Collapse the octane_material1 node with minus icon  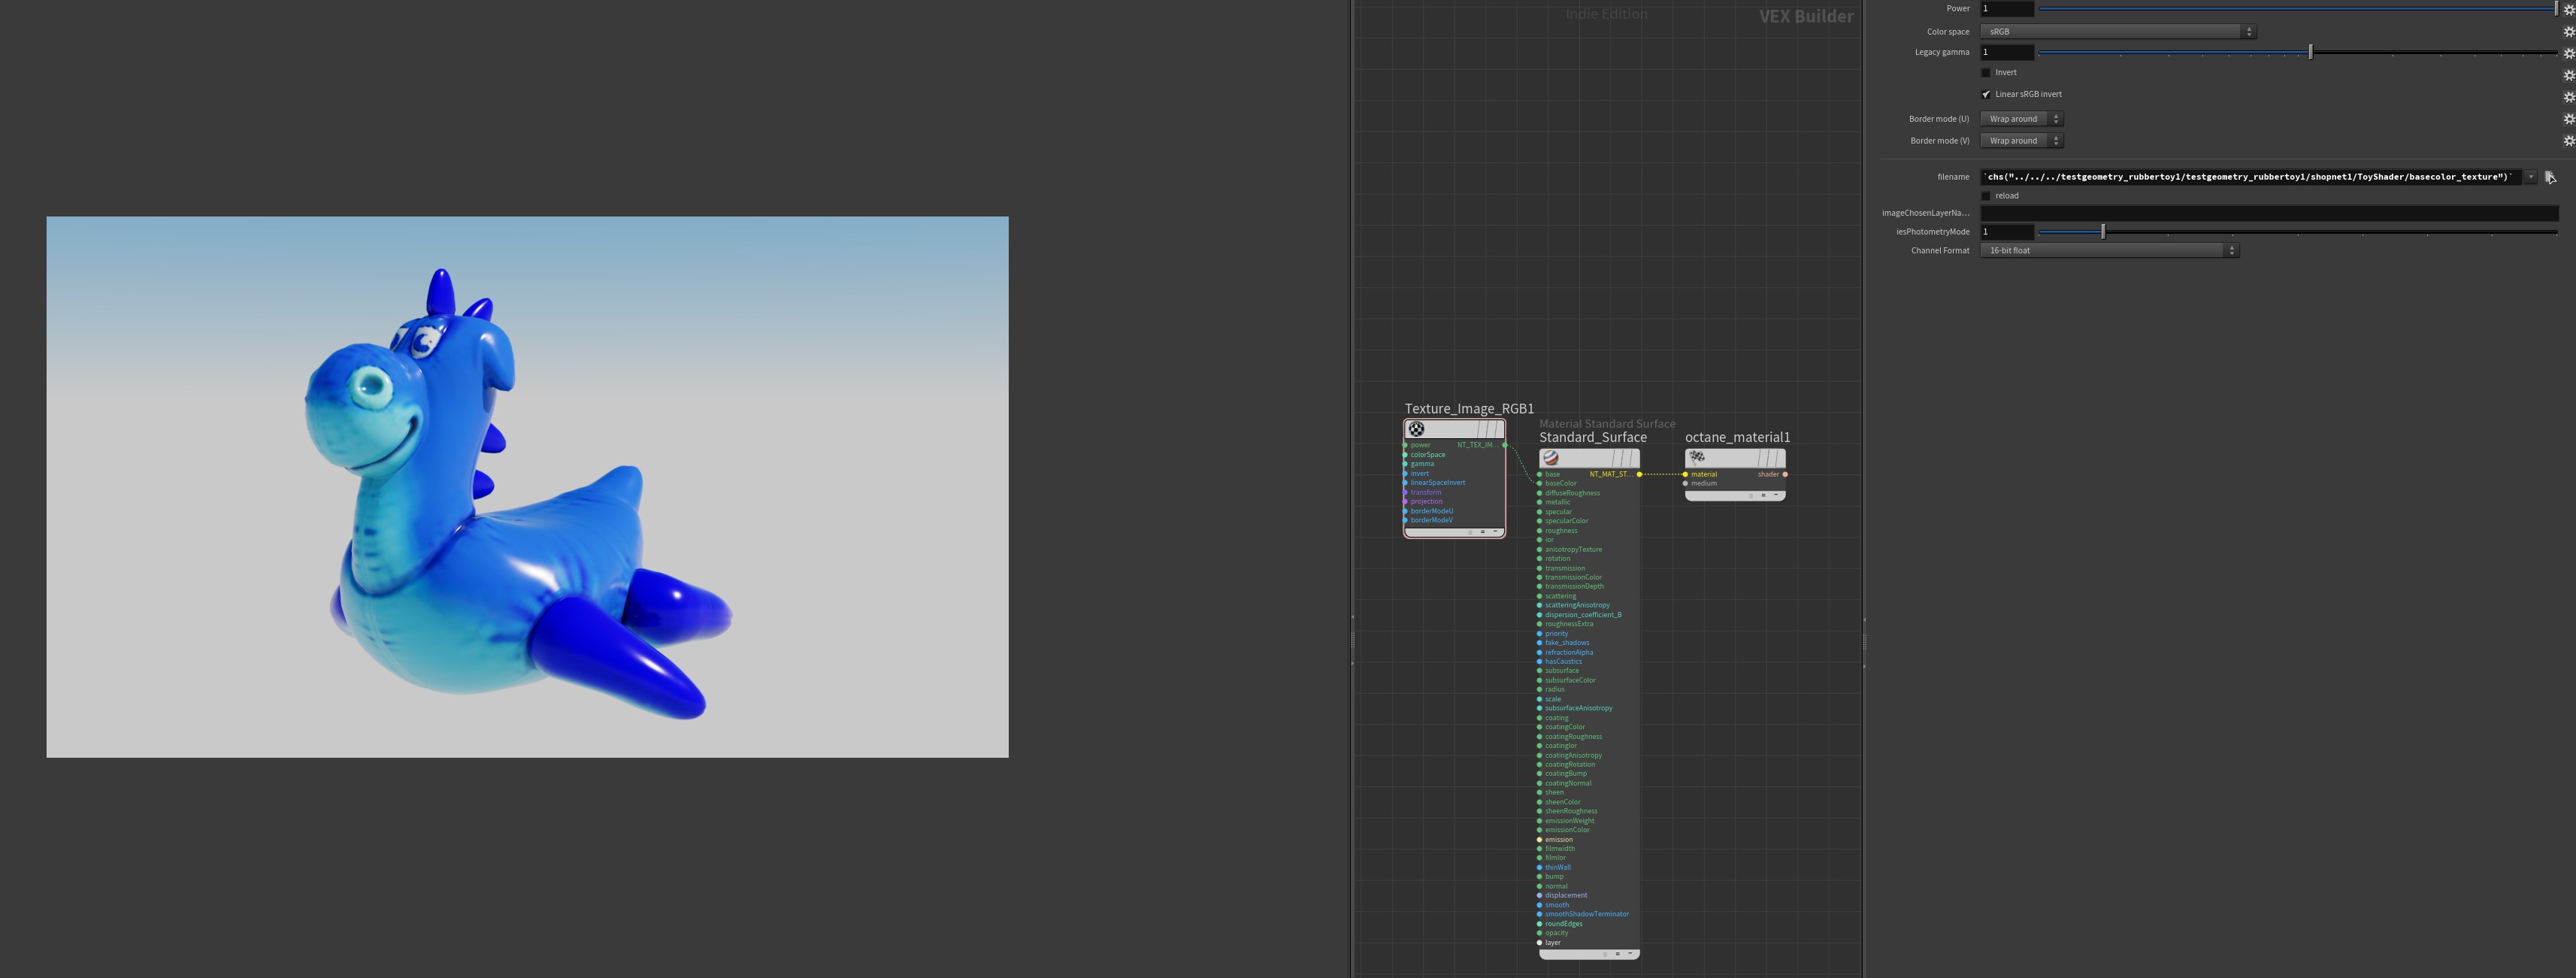point(1776,495)
